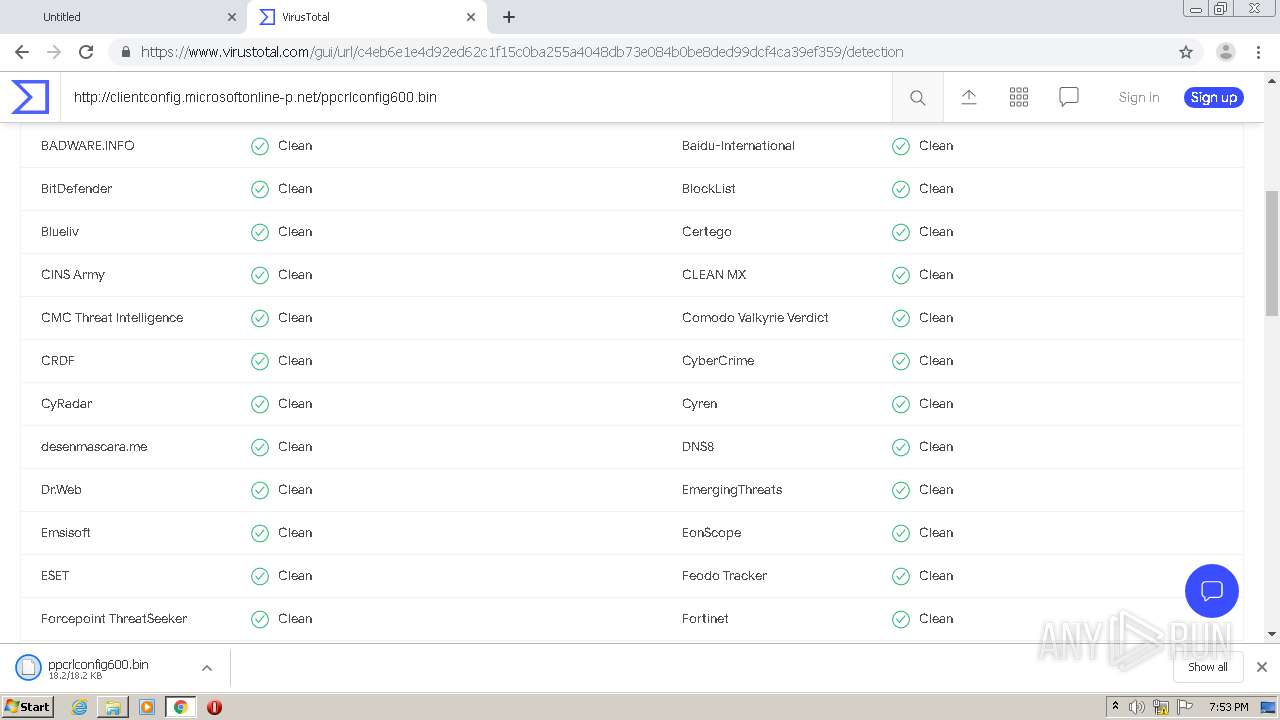
Task: Select the BADWARE.INFO row label
Action: 88,146
